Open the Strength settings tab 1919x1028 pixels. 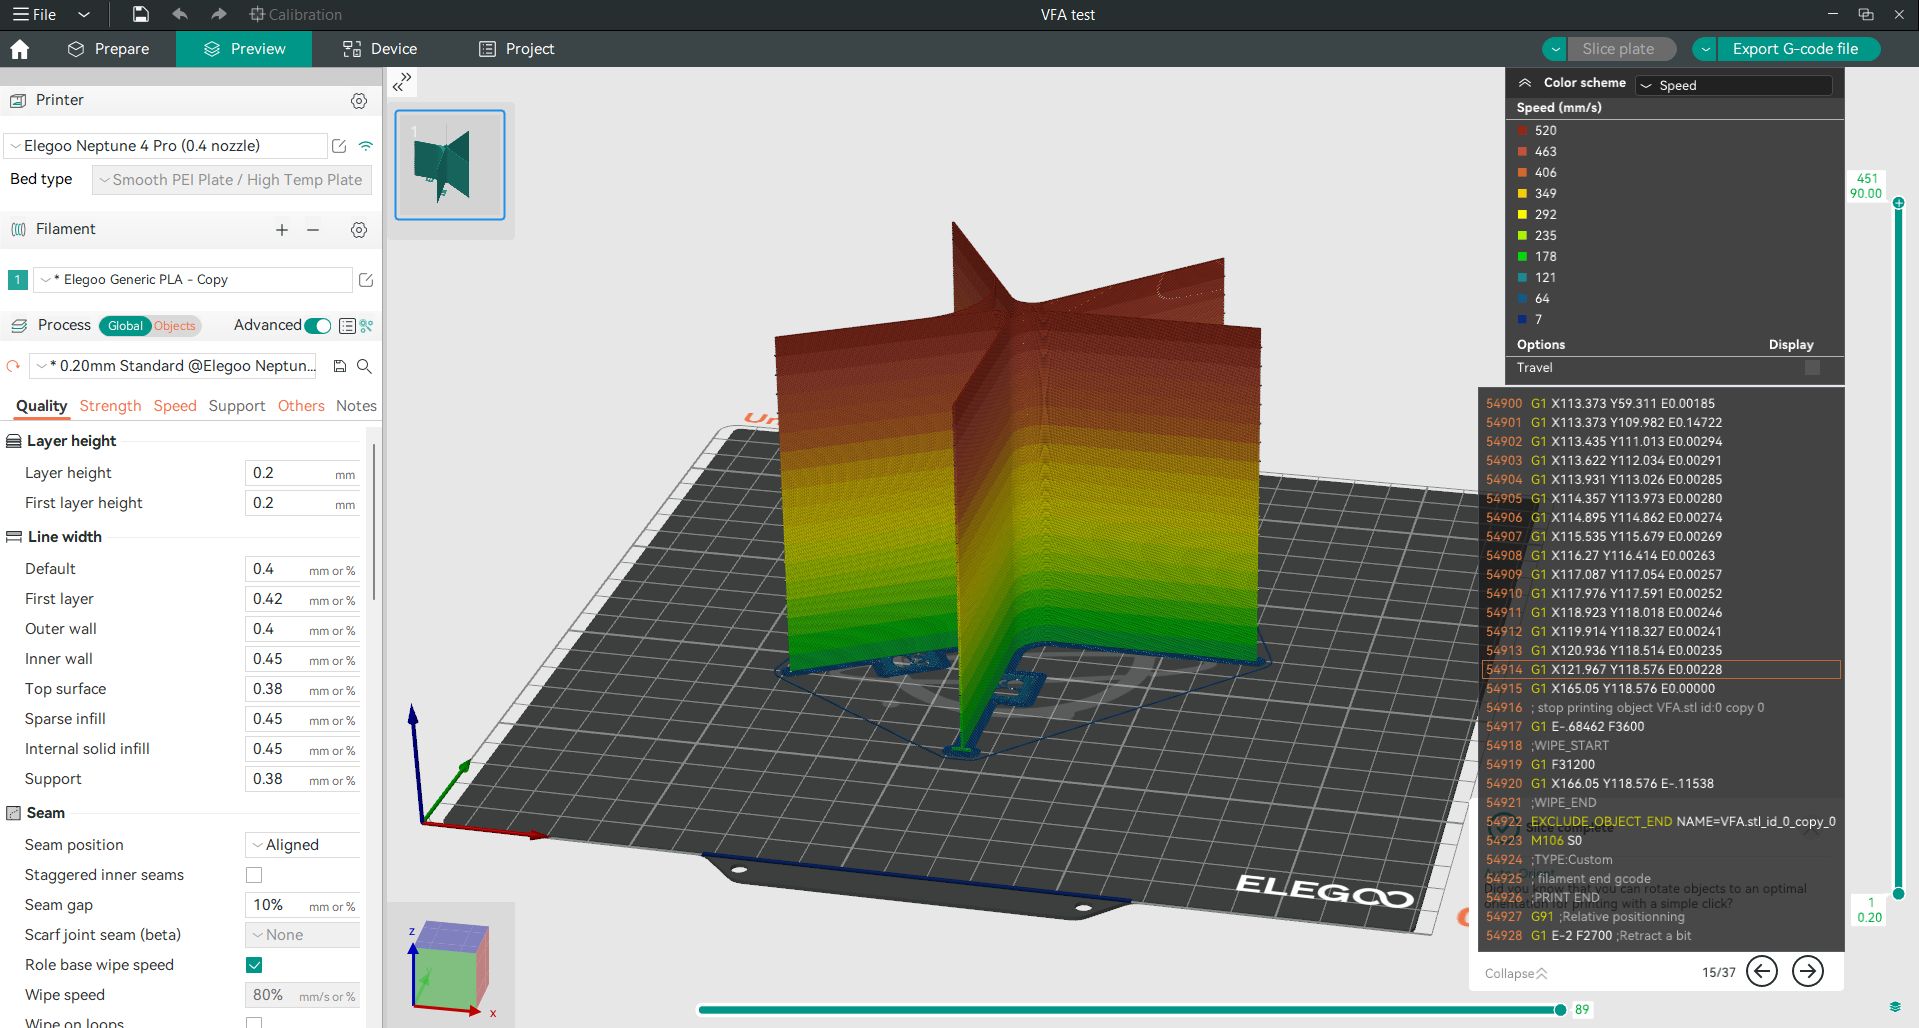pyautogui.click(x=110, y=406)
